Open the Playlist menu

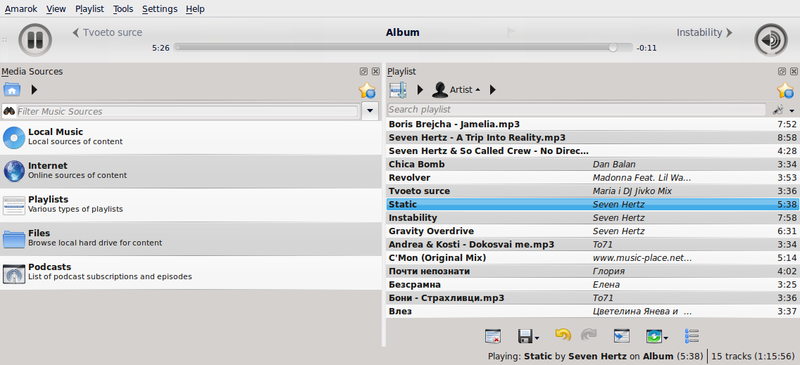pos(89,9)
